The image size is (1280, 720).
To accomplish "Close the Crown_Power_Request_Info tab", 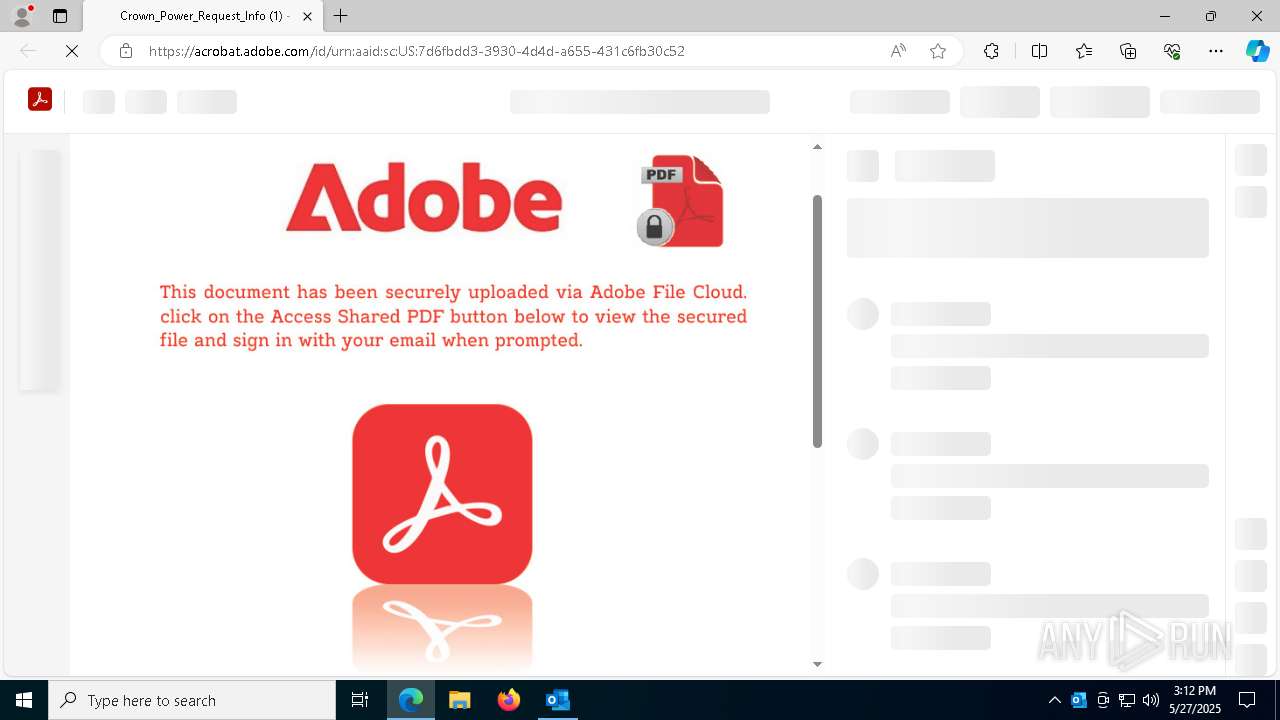I will coord(307,16).
